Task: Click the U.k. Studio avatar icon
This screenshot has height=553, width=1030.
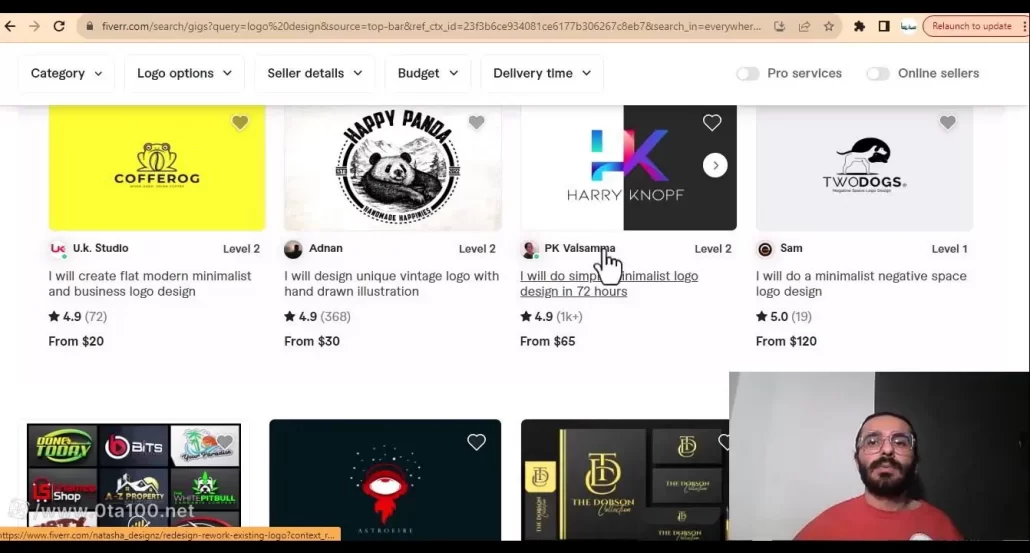Action: (58, 249)
